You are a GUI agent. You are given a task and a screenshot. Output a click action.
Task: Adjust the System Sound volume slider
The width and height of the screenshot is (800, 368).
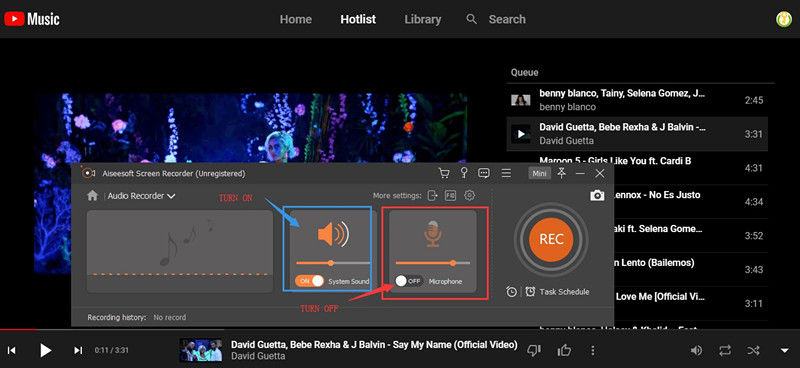coord(333,263)
